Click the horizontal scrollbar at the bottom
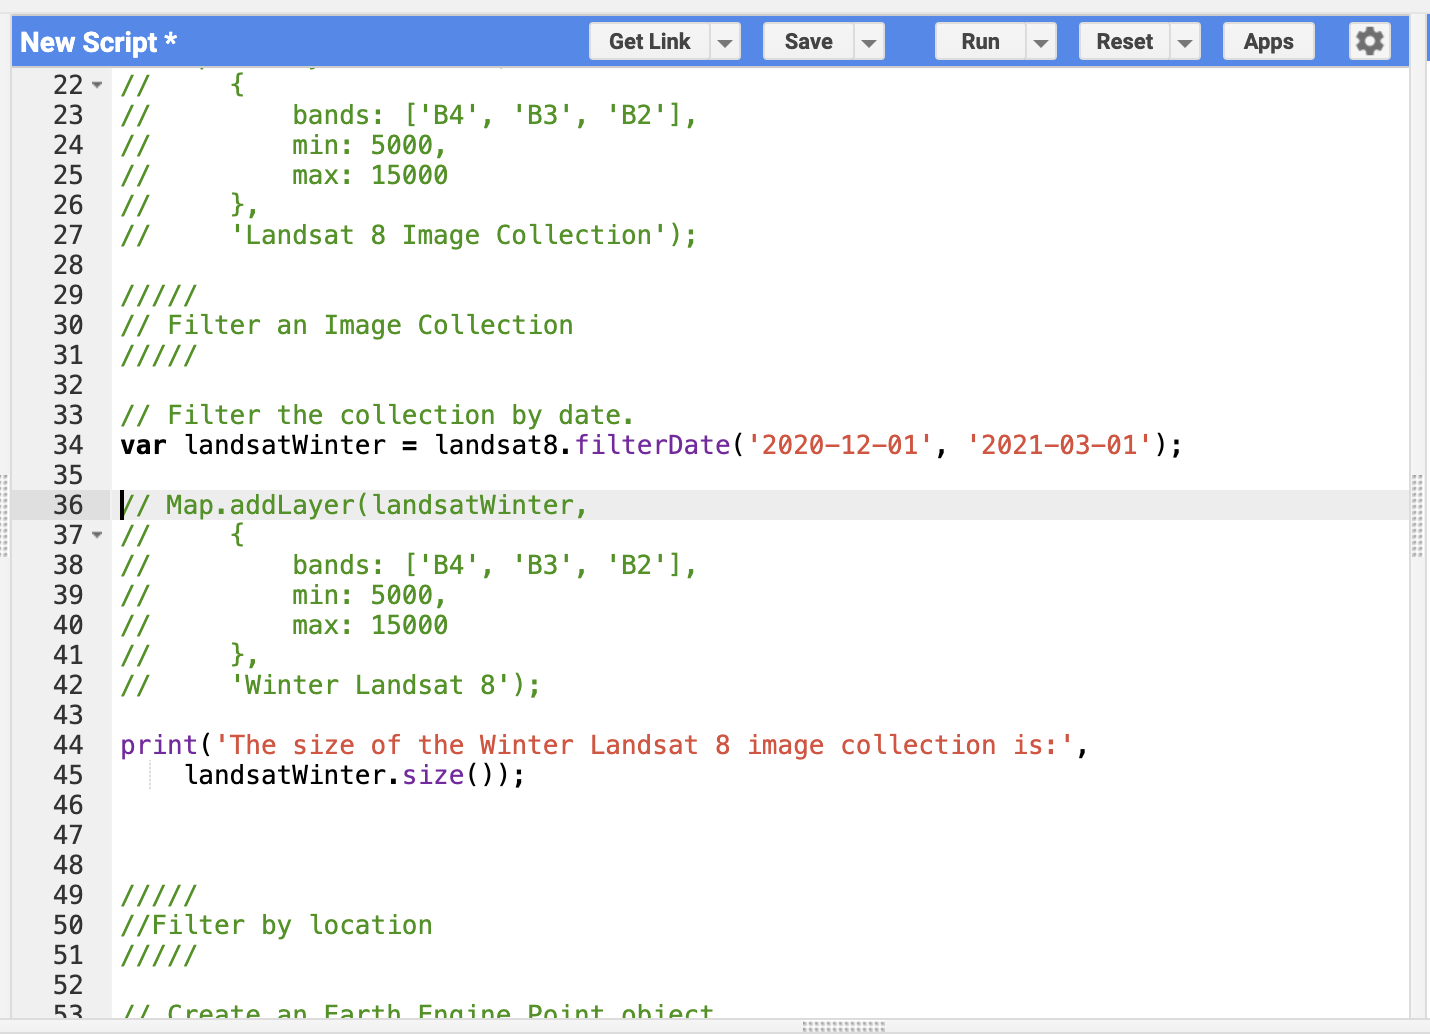Image resolution: width=1430 pixels, height=1034 pixels. tap(843, 1026)
